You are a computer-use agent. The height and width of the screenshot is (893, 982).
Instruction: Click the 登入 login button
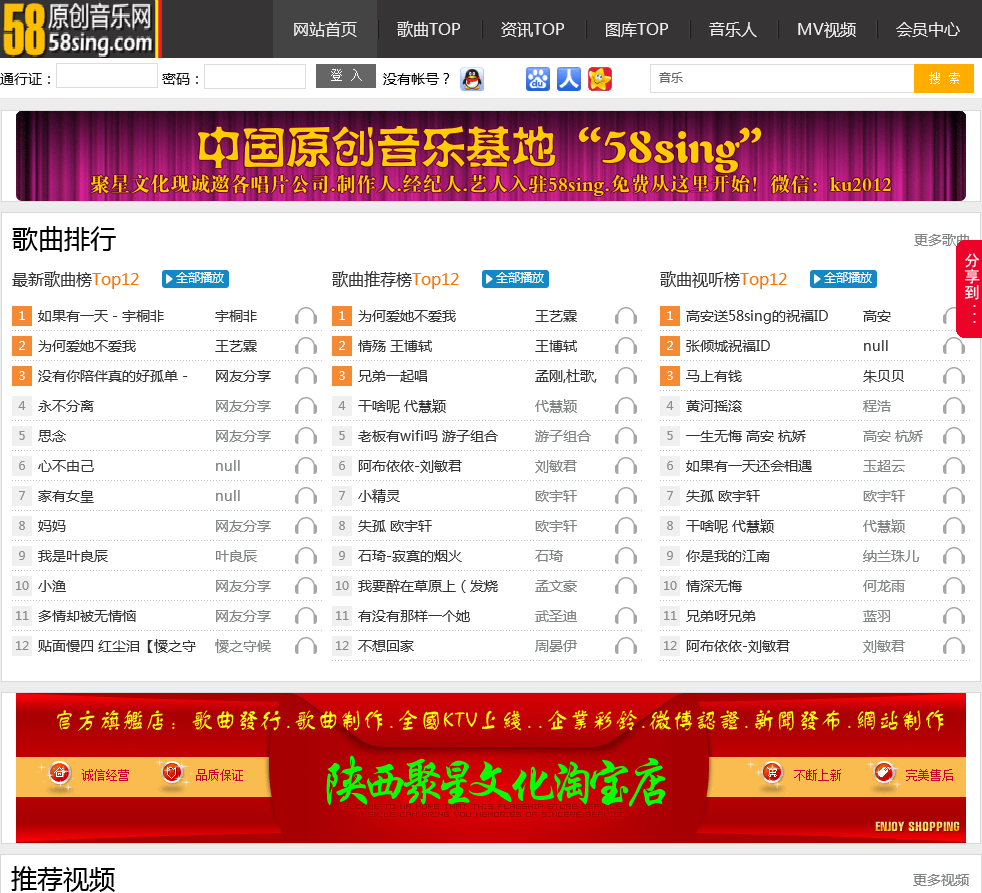coord(346,76)
